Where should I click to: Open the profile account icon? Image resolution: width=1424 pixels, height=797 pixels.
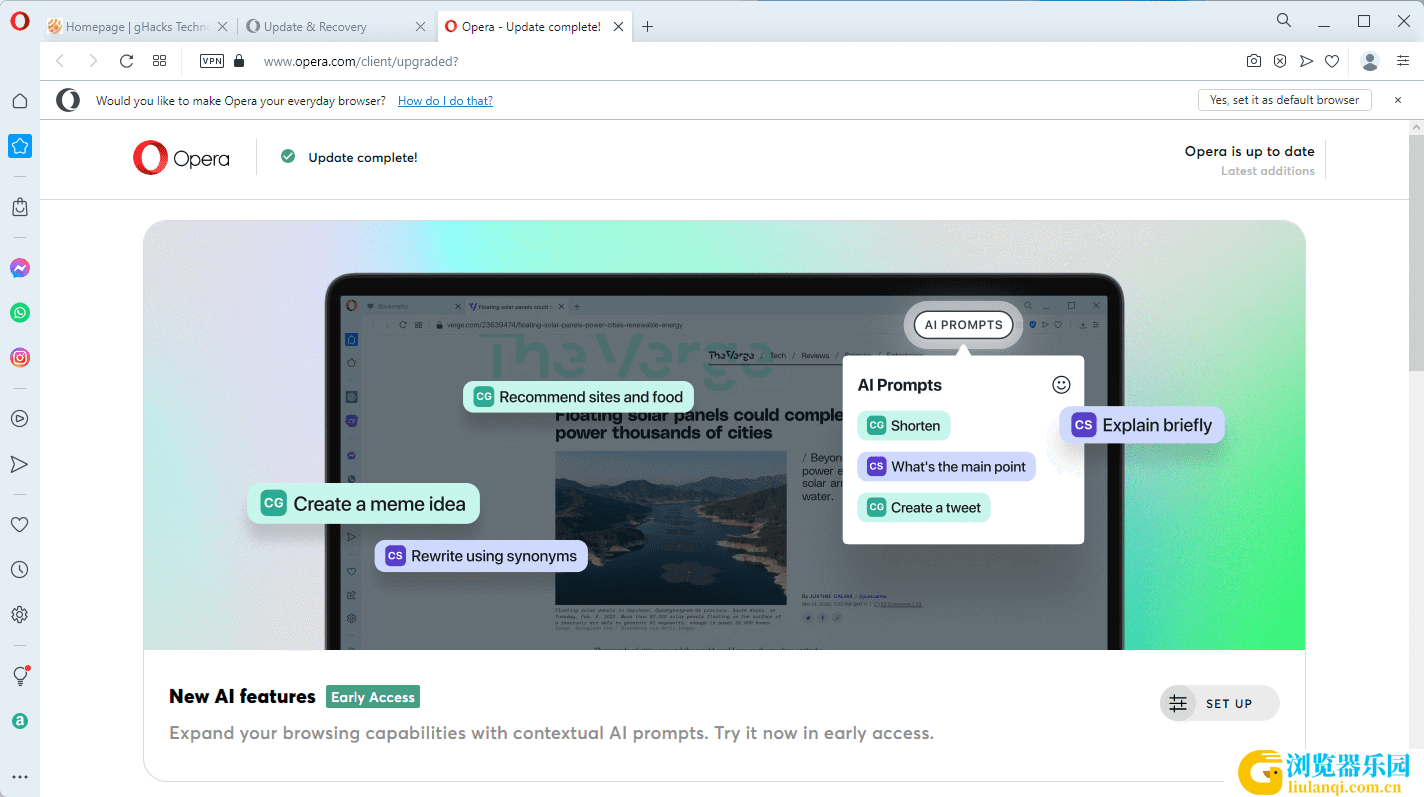(x=1371, y=61)
